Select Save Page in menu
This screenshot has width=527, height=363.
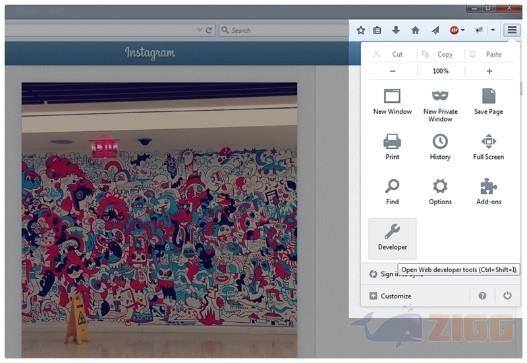489,102
